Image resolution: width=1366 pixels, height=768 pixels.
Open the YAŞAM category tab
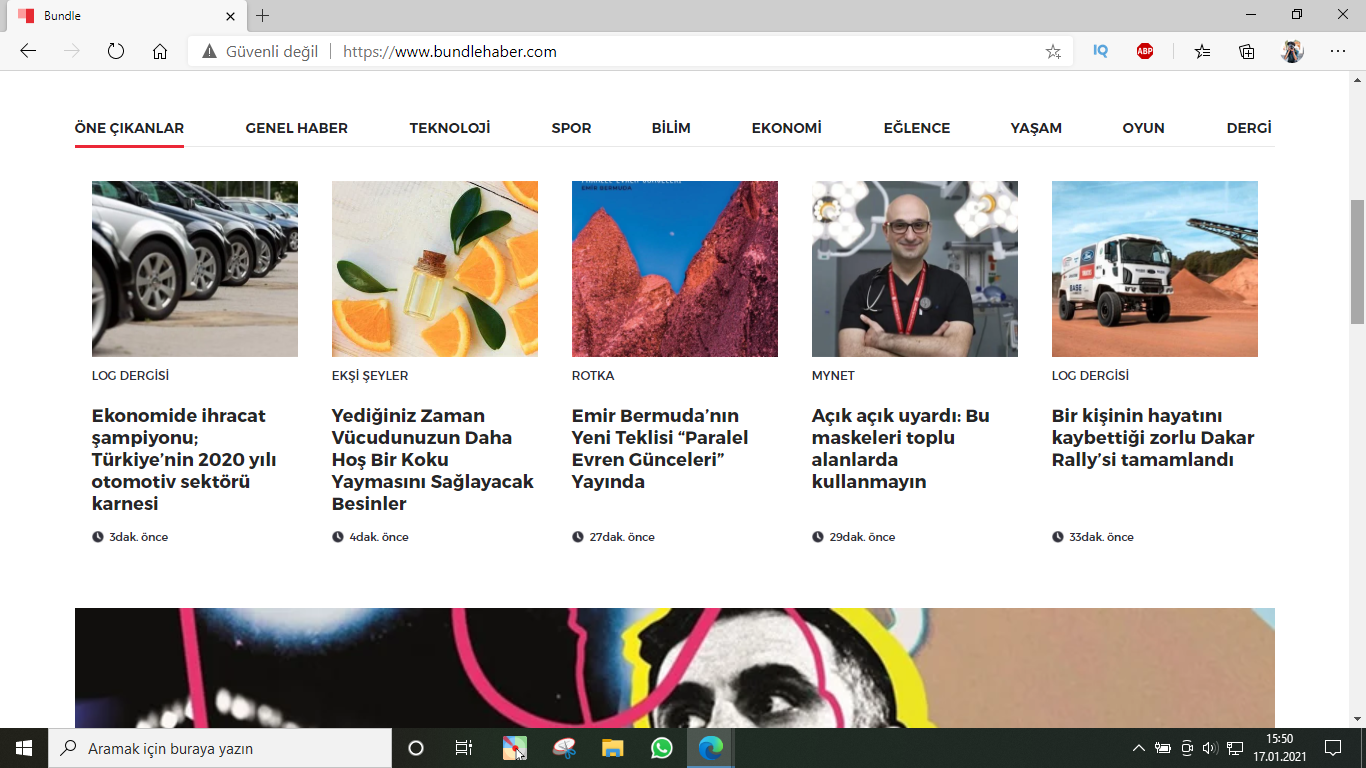click(x=1036, y=128)
